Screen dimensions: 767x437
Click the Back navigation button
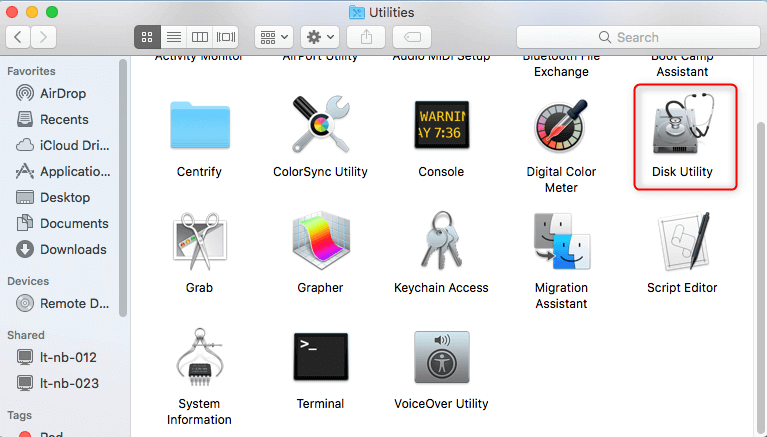[19, 37]
